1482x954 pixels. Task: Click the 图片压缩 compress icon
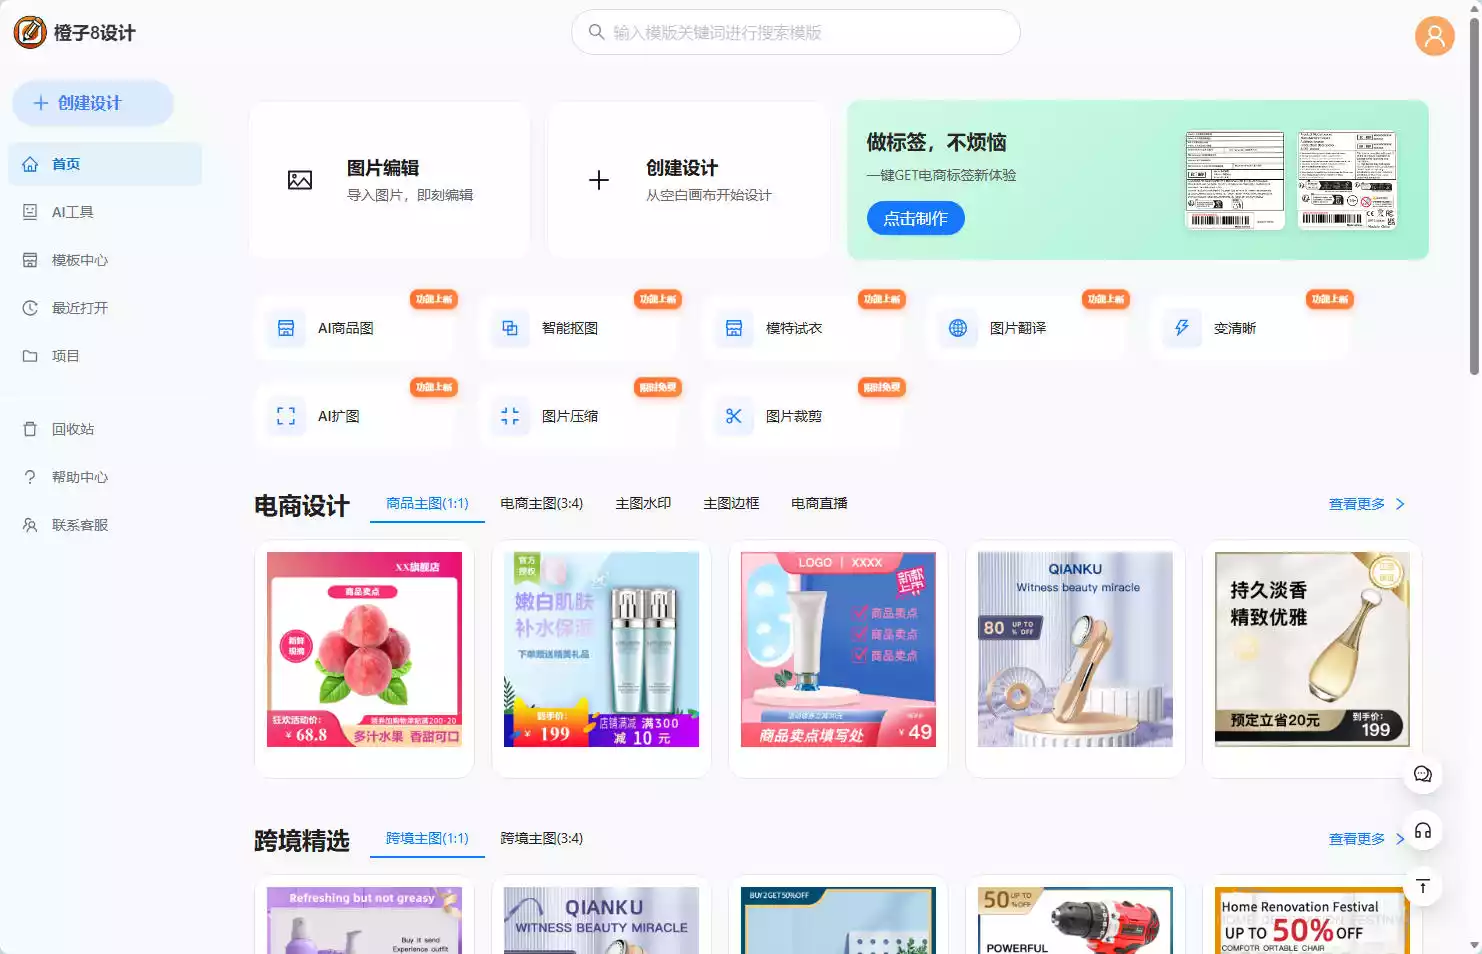pyautogui.click(x=510, y=416)
